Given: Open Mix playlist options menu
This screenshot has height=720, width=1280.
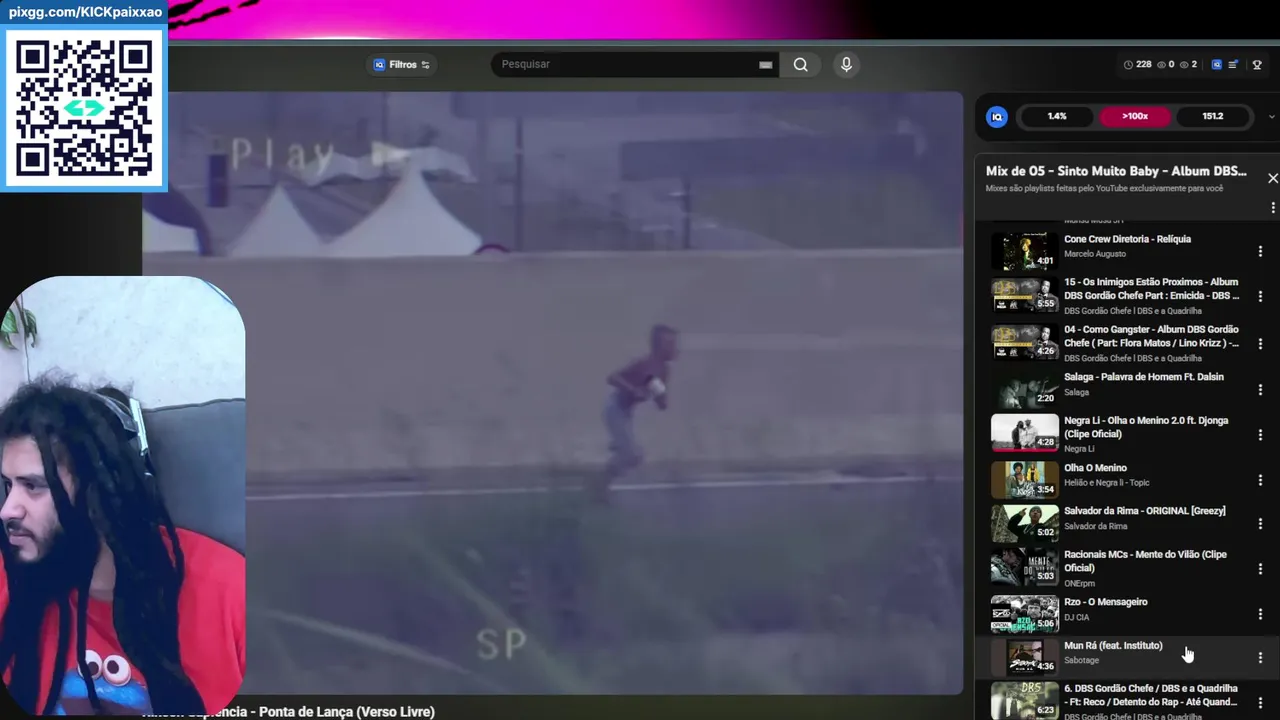Looking at the screenshot, I should coord(1272,208).
